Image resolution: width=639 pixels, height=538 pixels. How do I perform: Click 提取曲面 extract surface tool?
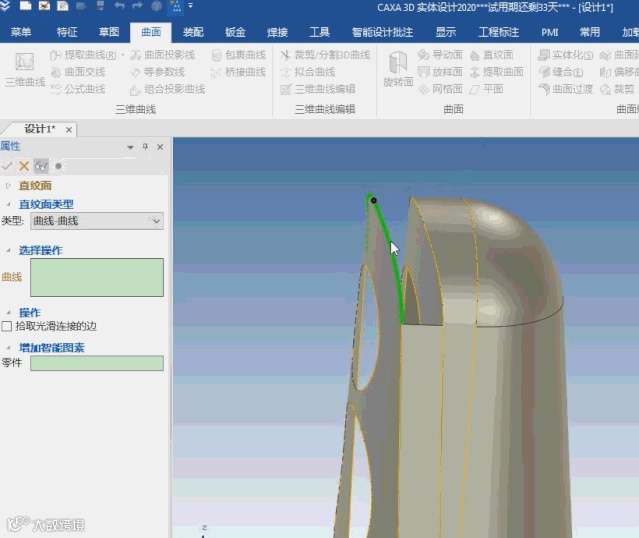496,72
